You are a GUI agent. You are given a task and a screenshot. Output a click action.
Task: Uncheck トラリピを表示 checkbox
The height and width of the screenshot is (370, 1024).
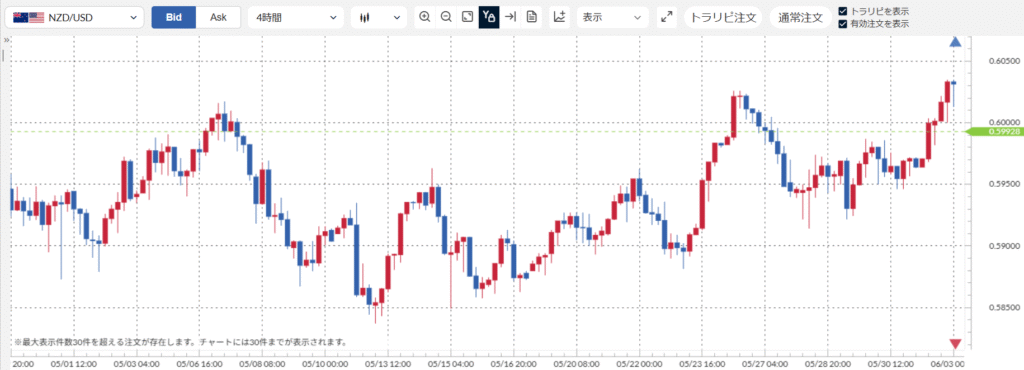tap(843, 11)
